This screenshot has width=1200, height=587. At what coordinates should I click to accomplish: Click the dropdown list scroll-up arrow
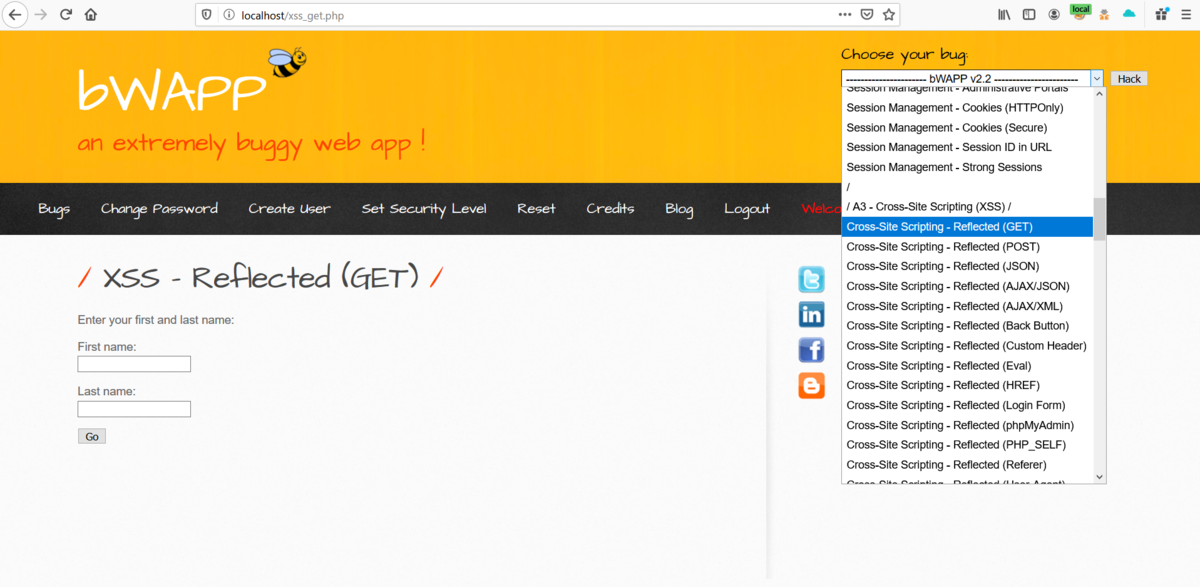(1100, 94)
